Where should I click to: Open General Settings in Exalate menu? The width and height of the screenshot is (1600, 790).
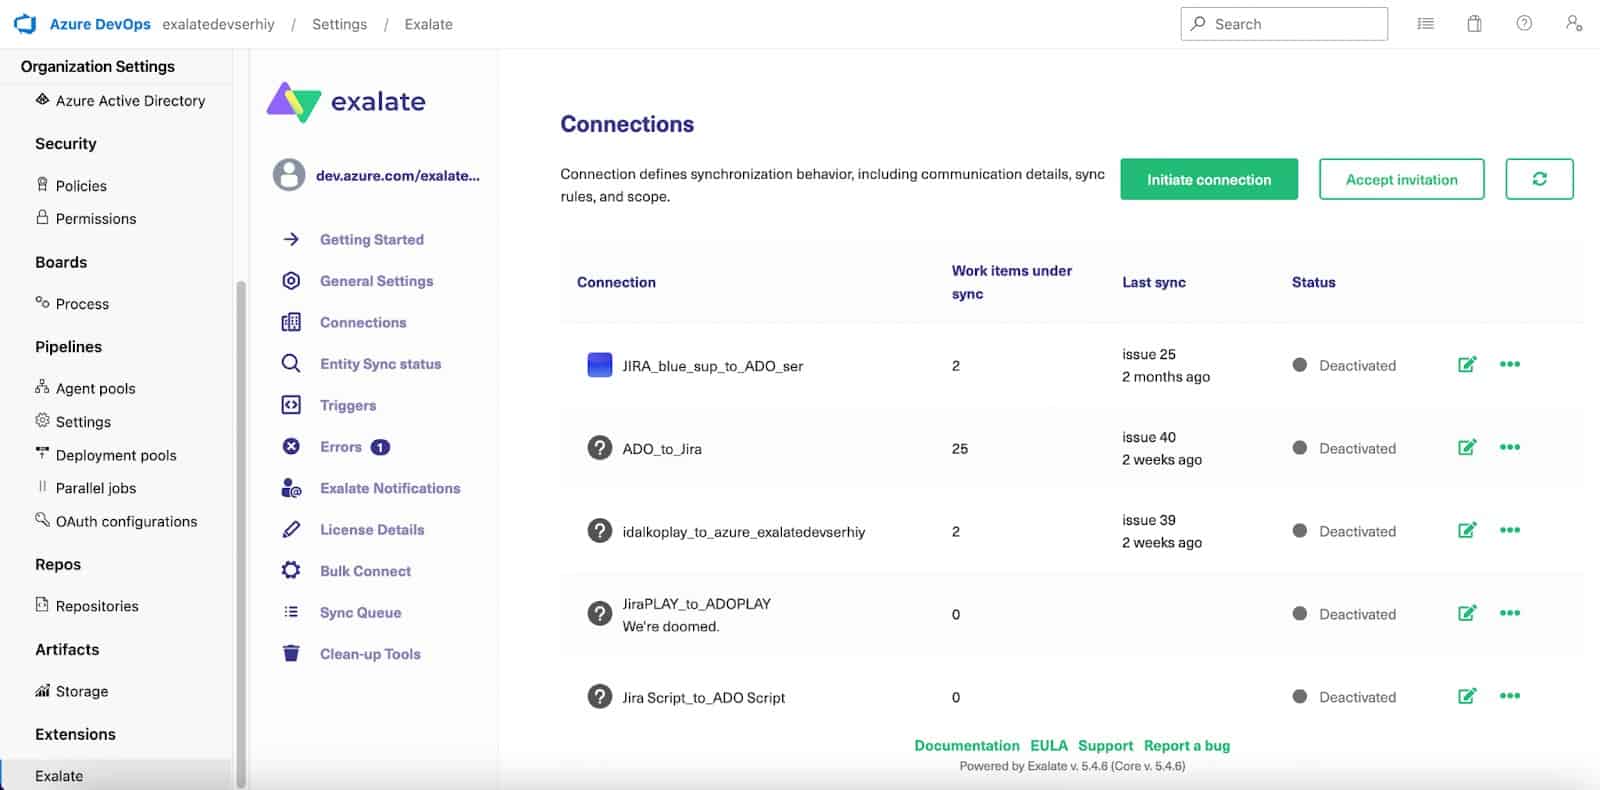376,281
